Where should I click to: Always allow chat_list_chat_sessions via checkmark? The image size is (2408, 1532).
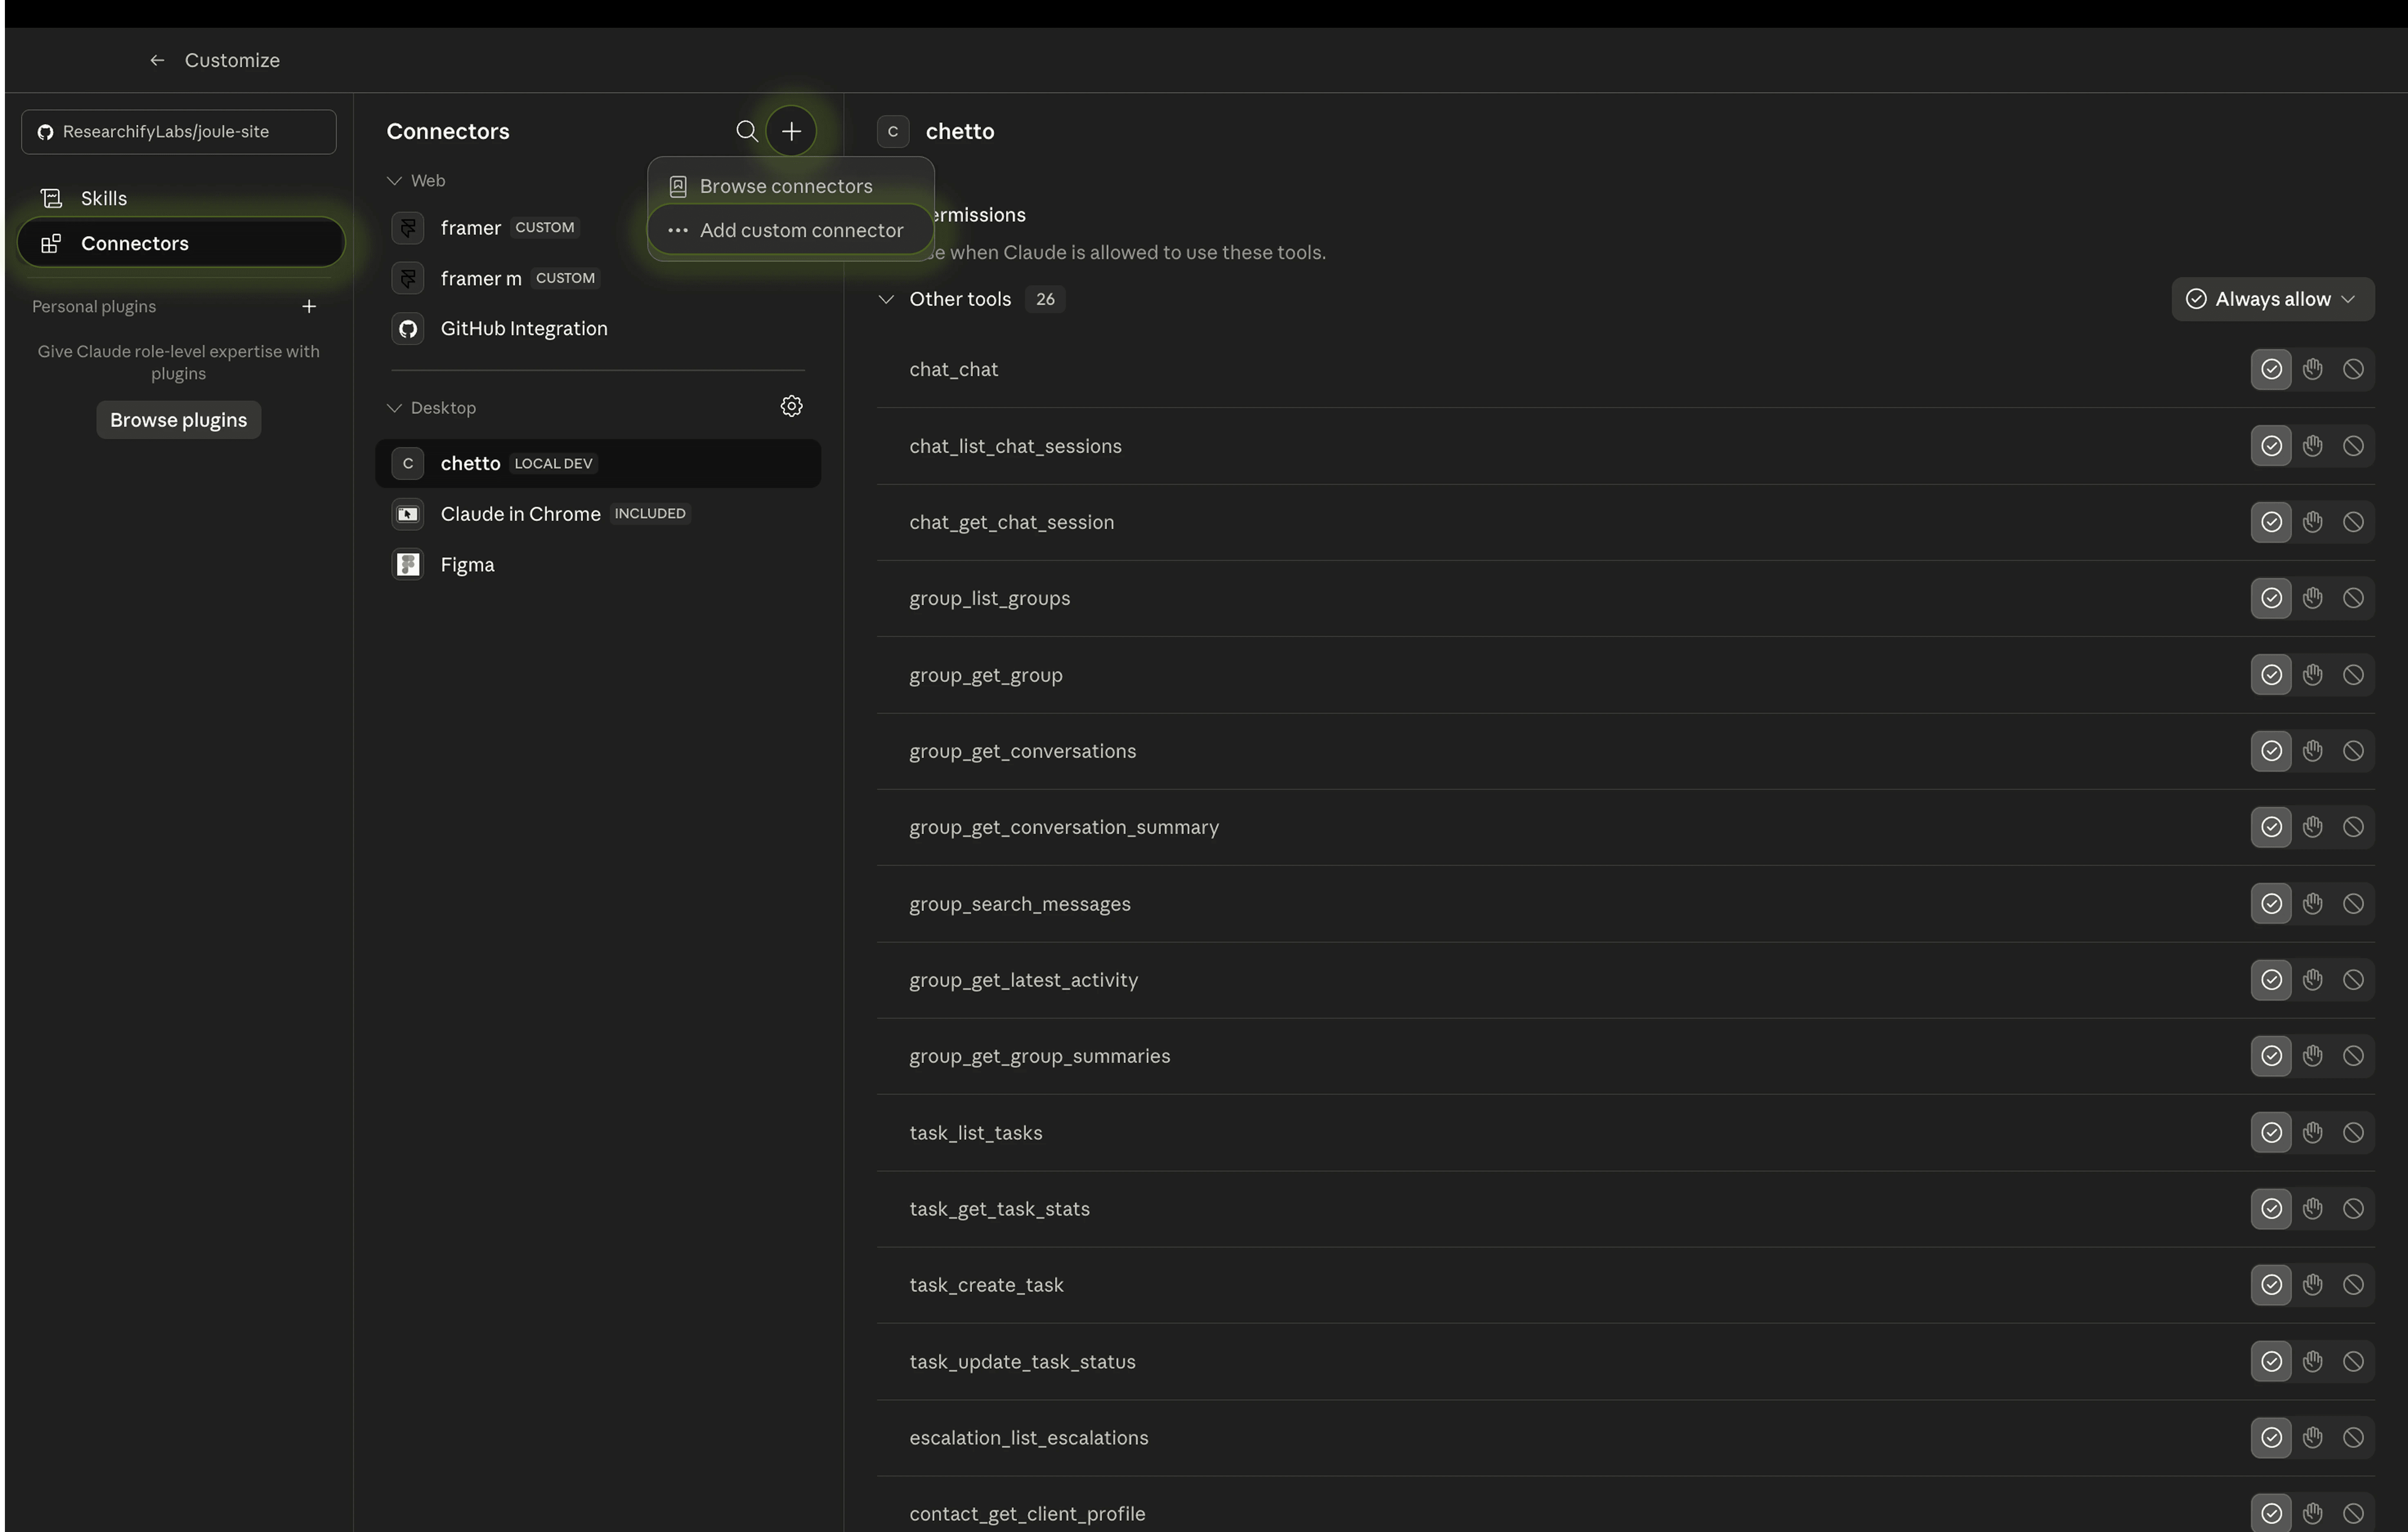click(2271, 446)
